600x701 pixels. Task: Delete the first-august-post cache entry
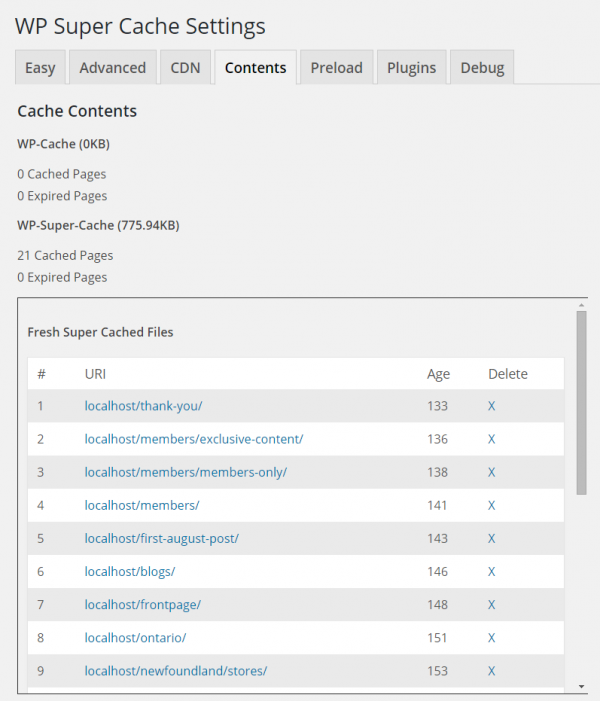pos(491,538)
